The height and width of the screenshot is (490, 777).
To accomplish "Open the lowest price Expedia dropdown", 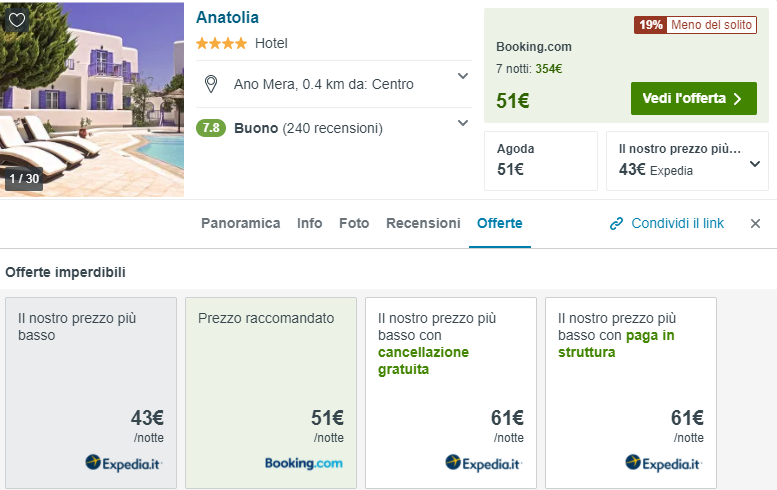I will tap(754, 164).
